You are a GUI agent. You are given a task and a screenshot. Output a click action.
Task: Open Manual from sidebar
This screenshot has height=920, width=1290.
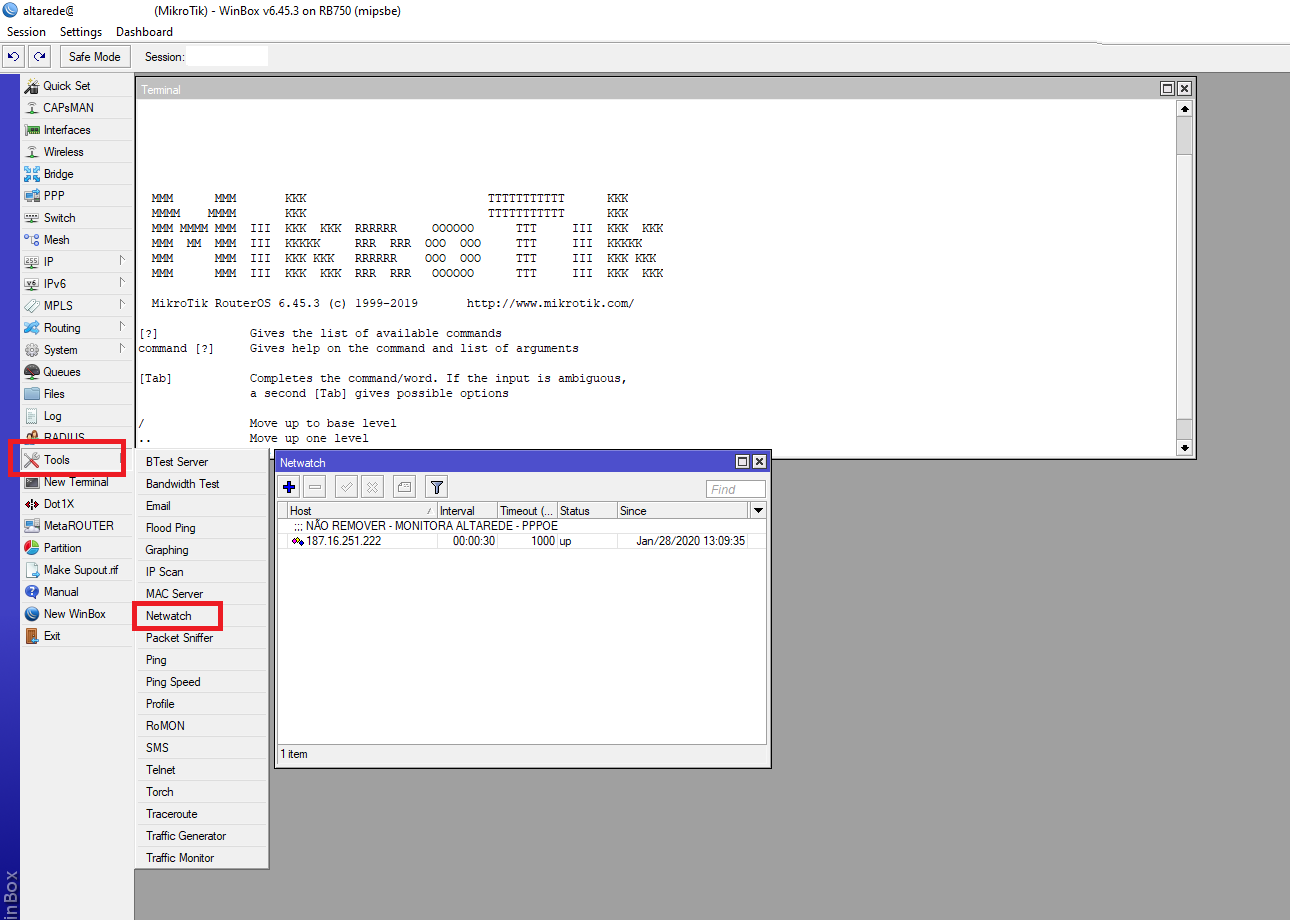point(77,592)
